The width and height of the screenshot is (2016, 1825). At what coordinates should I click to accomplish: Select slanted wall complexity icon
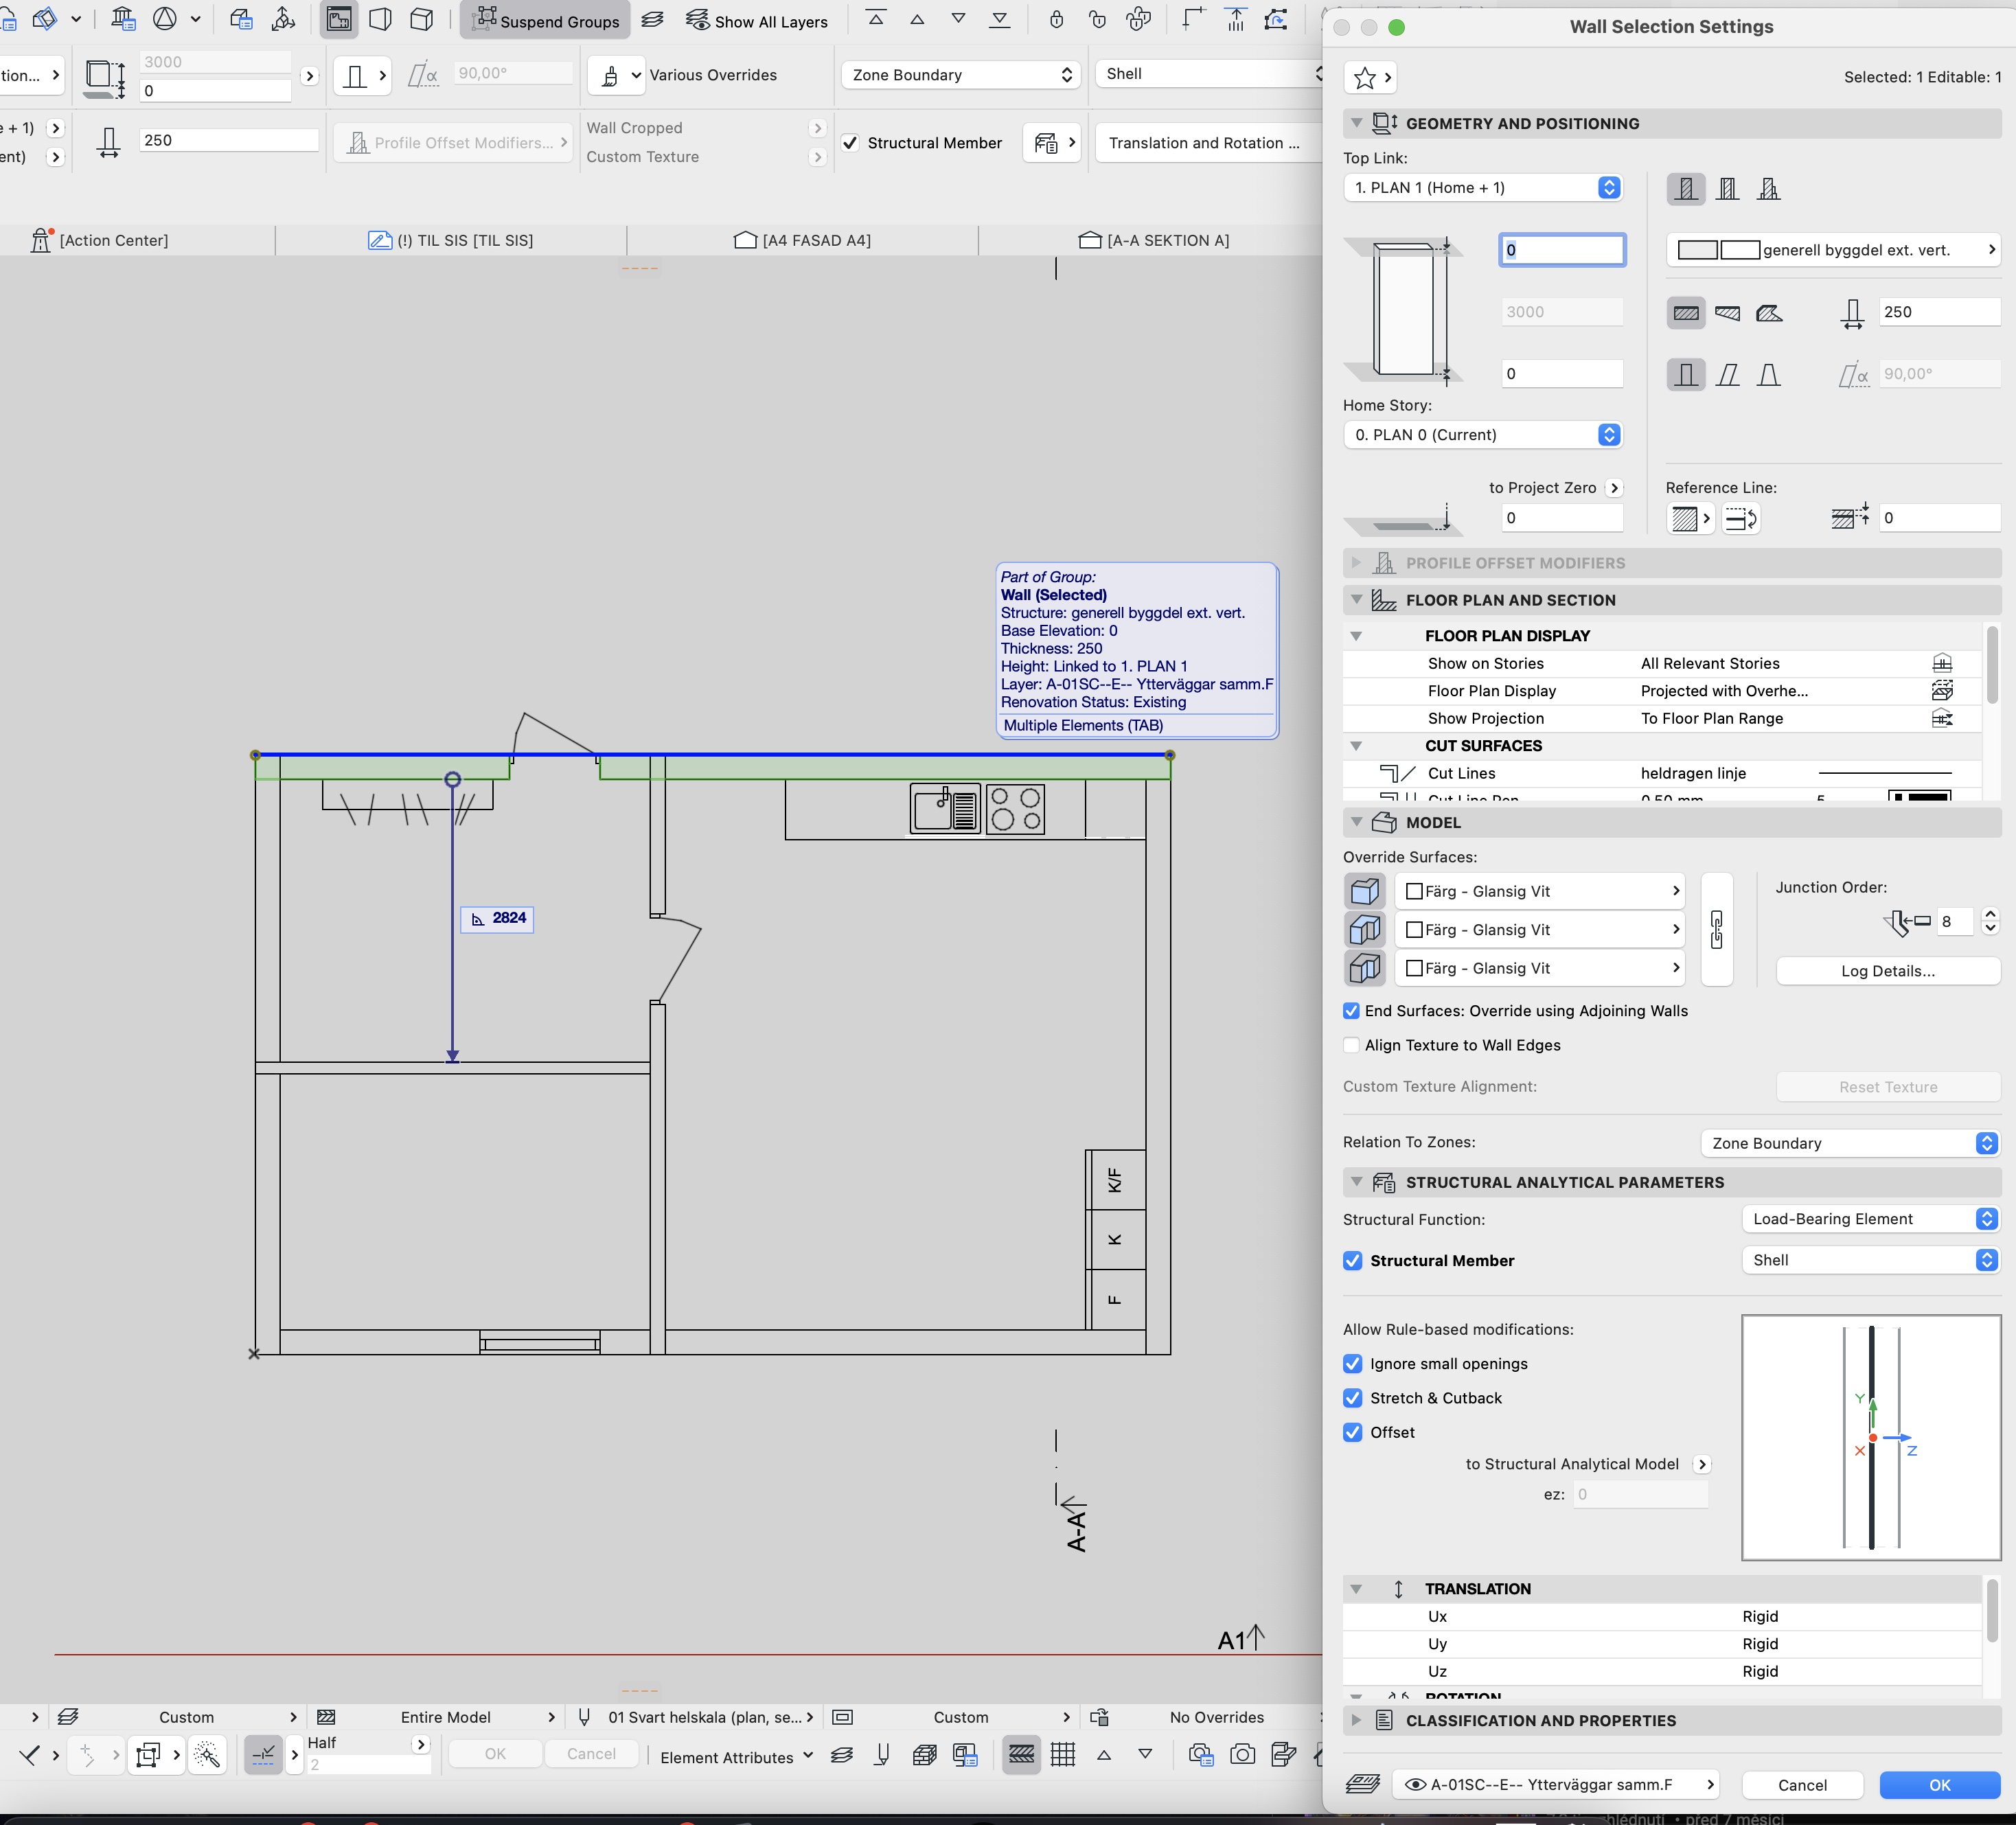tap(1727, 375)
